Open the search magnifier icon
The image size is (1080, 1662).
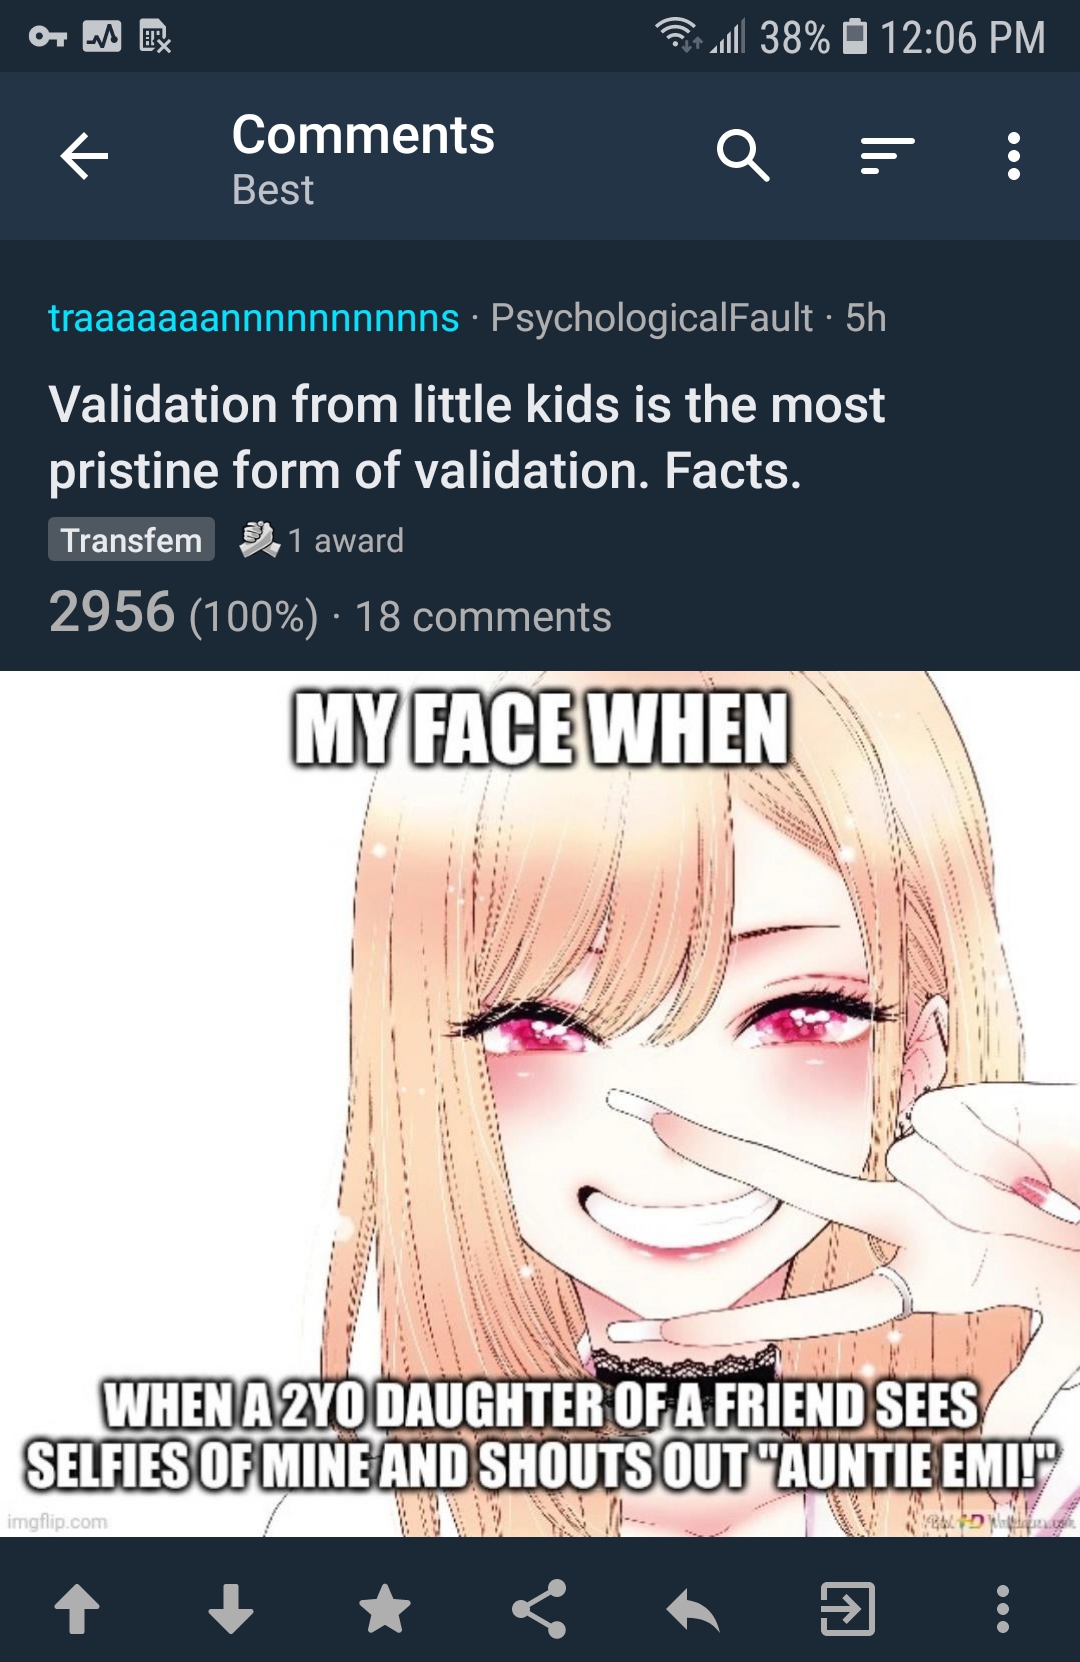tap(743, 156)
